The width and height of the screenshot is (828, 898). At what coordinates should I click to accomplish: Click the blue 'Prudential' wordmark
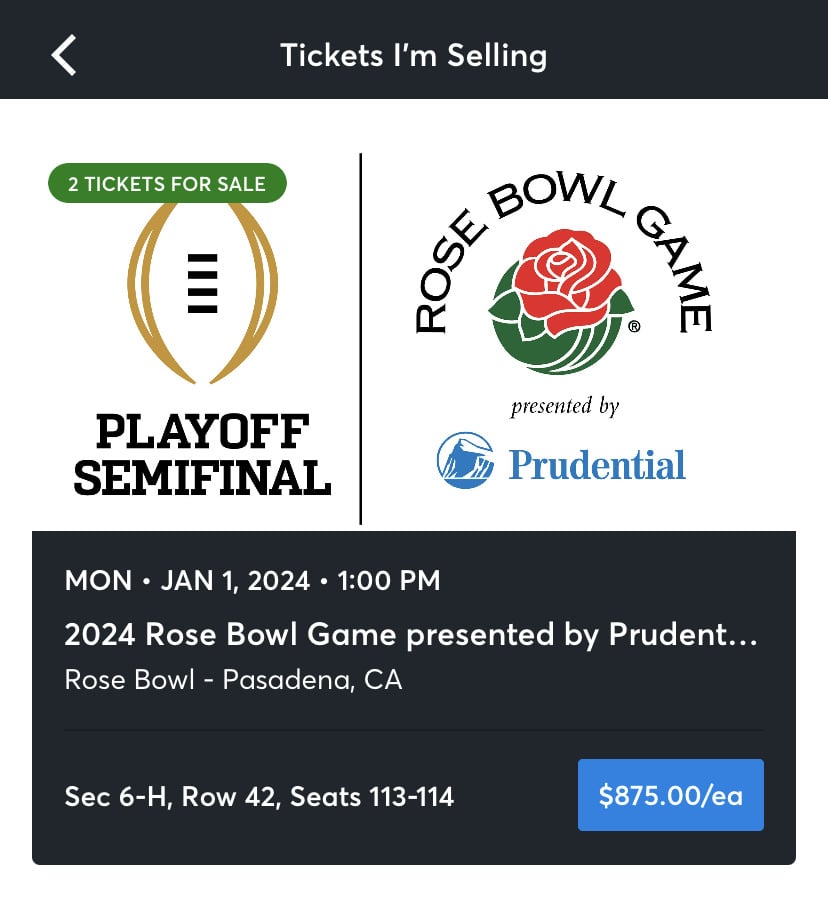(x=597, y=464)
